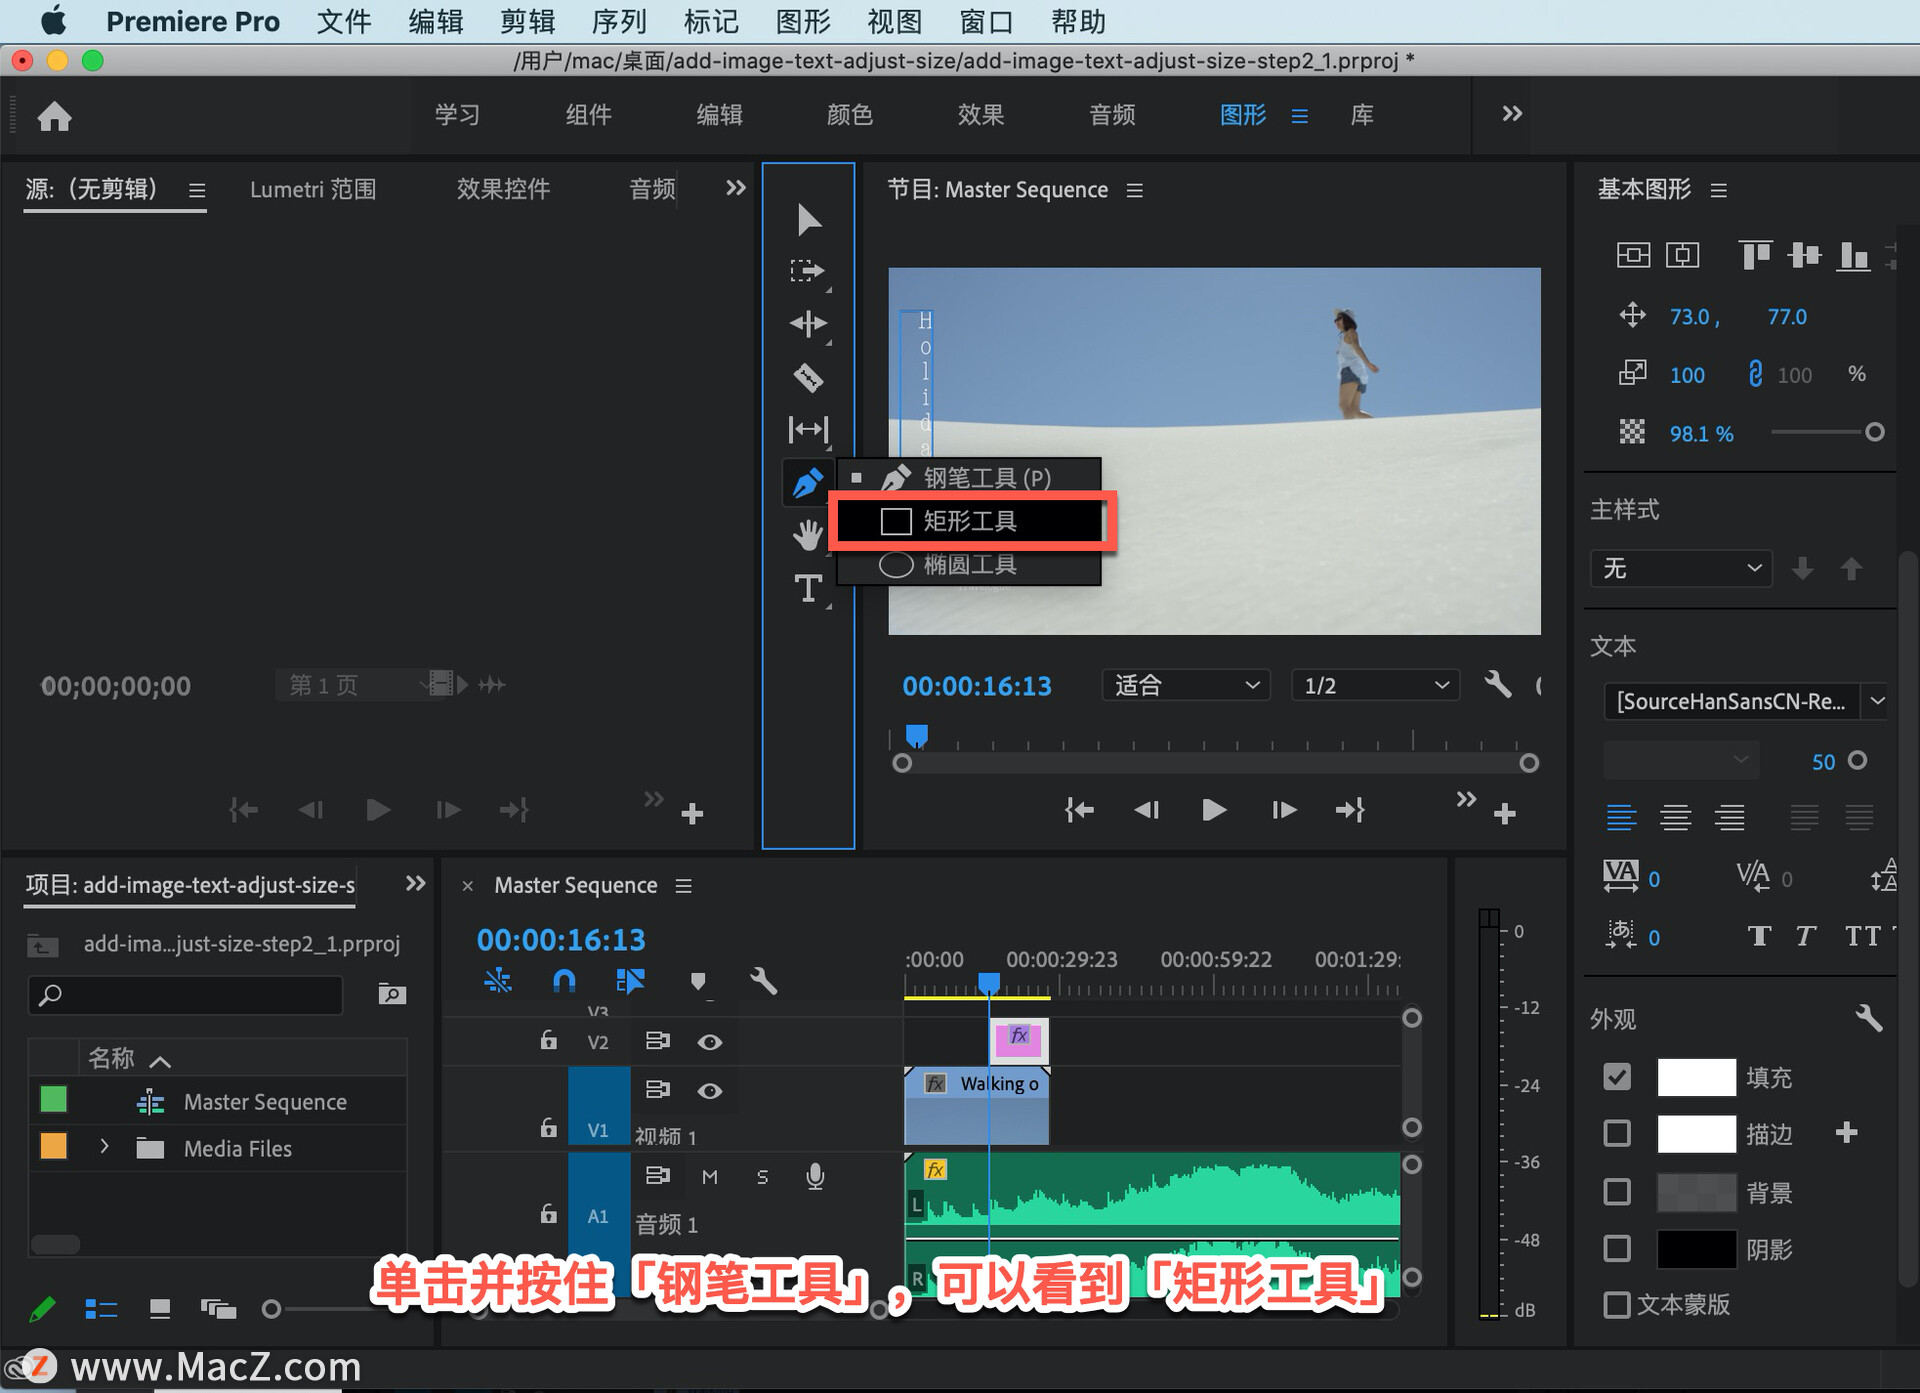Click the fill color swatch
Viewport: 1920px width, 1393px height.
click(1696, 1076)
